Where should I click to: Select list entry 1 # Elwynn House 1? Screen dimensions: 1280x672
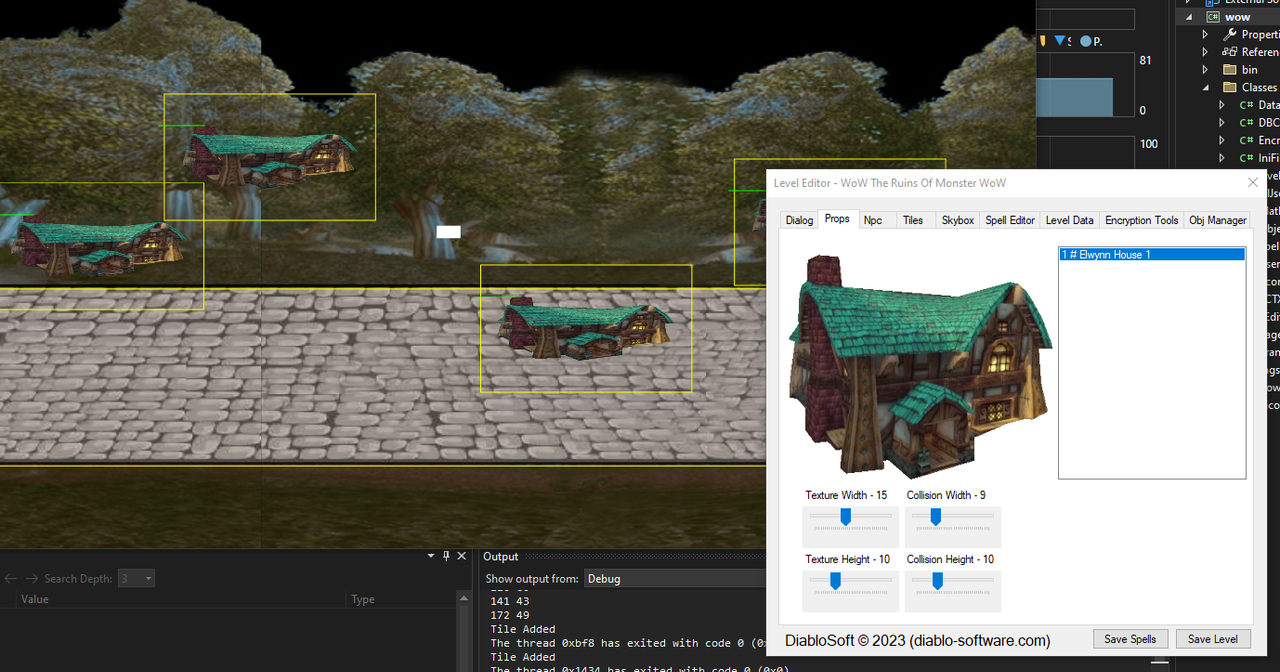click(x=1152, y=255)
